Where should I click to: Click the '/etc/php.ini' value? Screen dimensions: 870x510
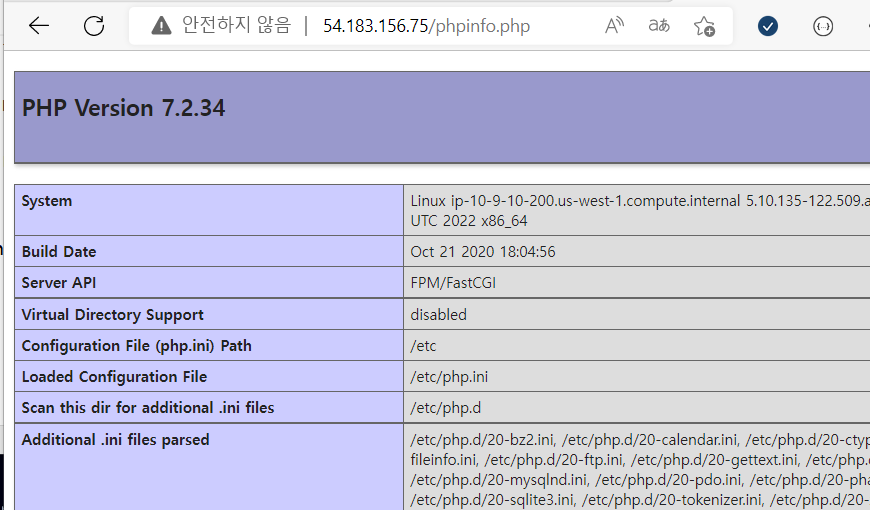click(x=449, y=377)
